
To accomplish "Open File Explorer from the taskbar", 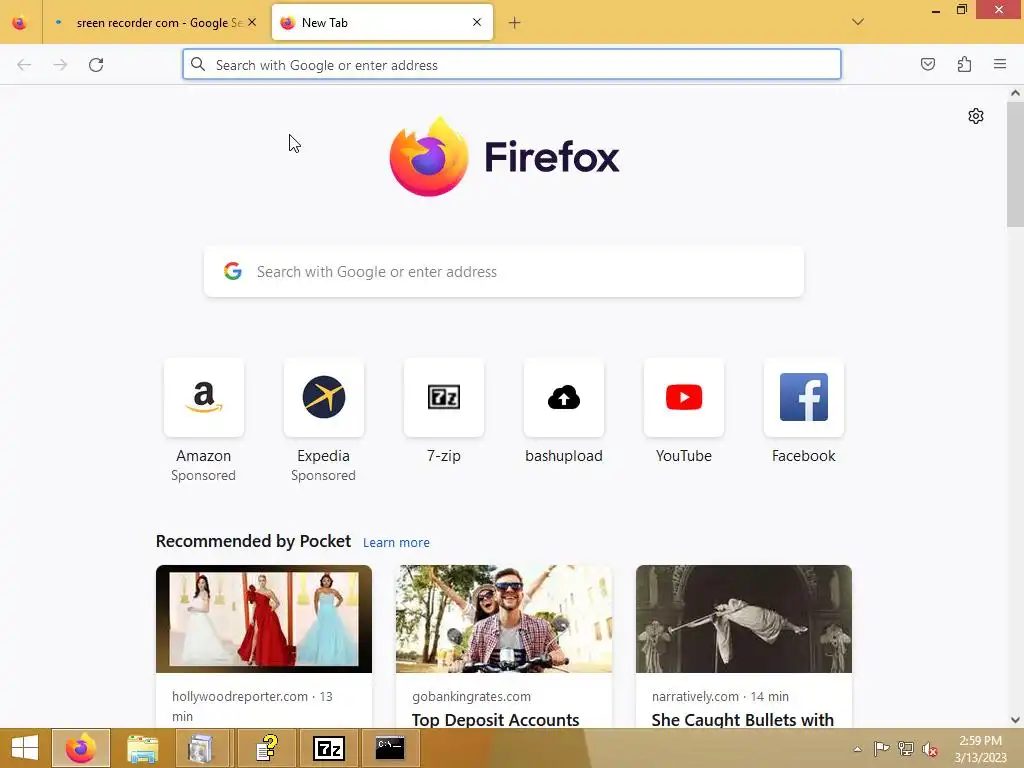I will [x=142, y=748].
